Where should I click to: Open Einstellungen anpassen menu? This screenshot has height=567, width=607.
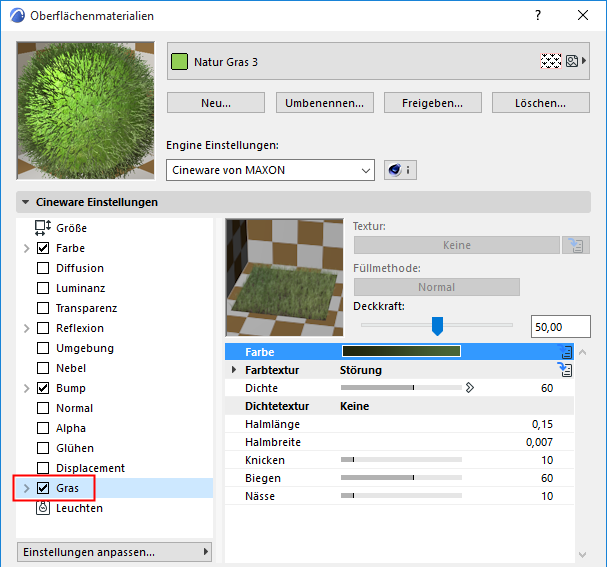pyautogui.click(x=115, y=552)
